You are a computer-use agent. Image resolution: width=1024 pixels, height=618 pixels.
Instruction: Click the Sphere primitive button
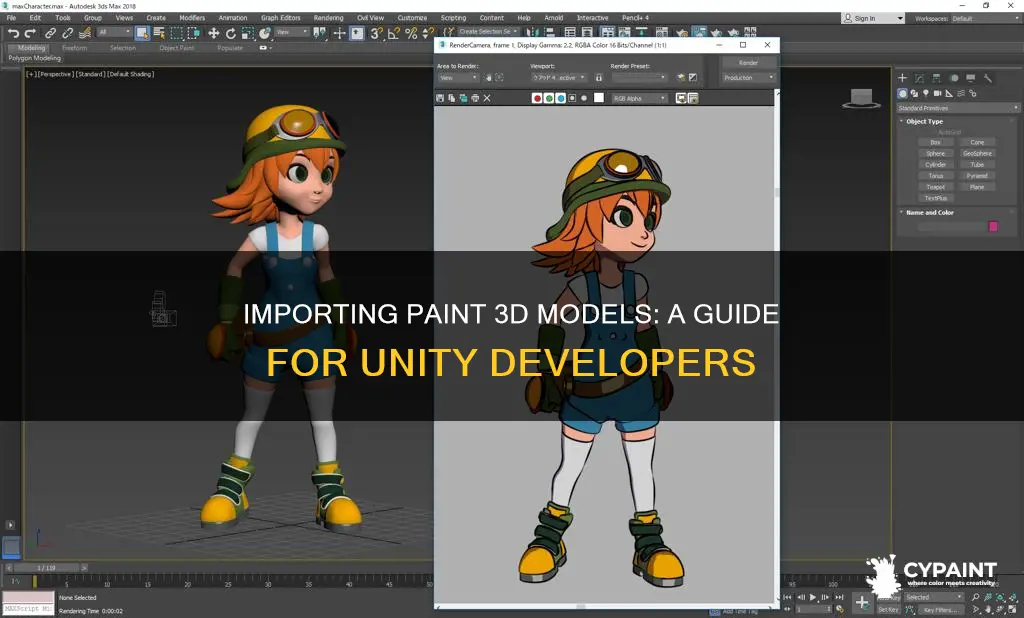936,154
